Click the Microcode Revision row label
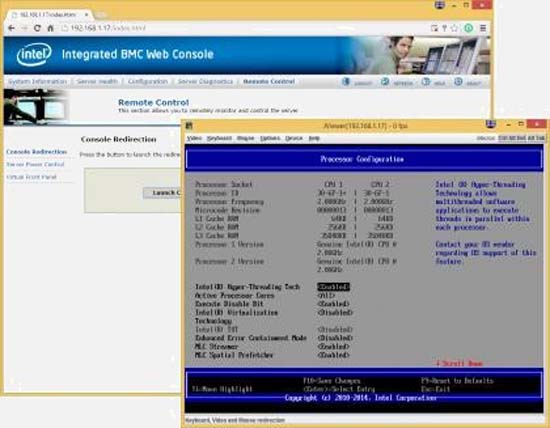Image resolution: width=550 pixels, height=428 pixels. pyautogui.click(x=227, y=210)
